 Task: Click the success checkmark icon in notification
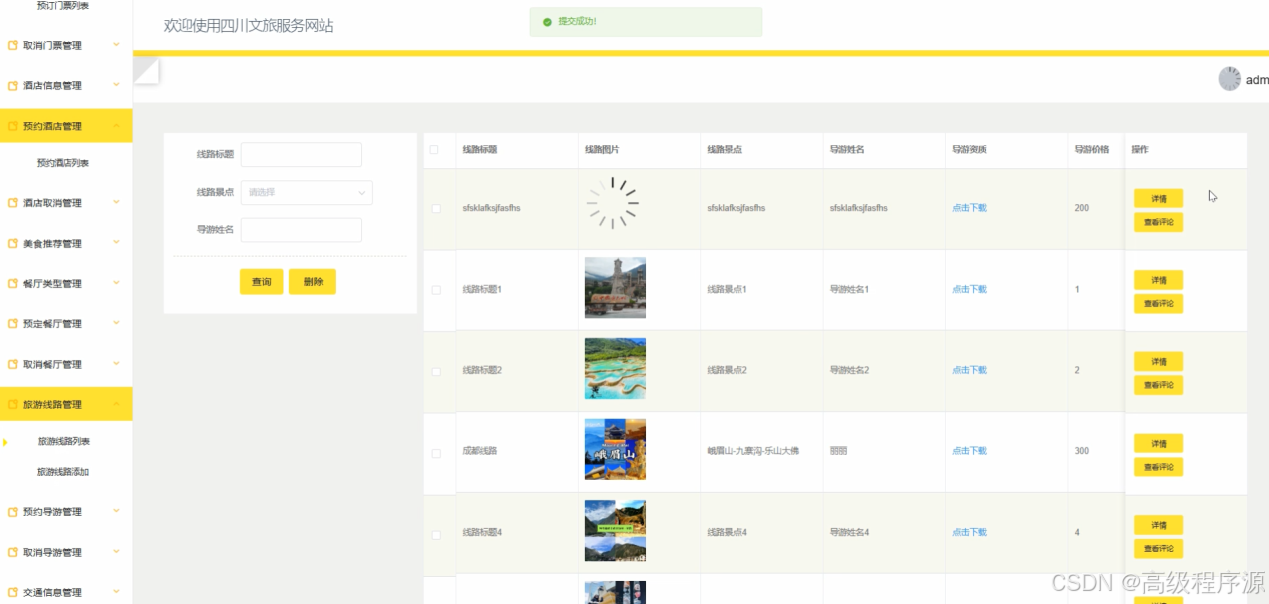coord(547,21)
